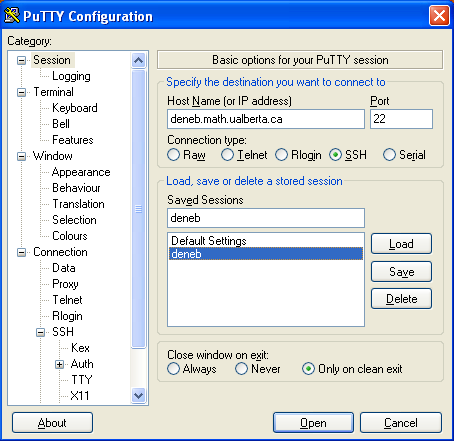Click the Load button

click(401, 244)
